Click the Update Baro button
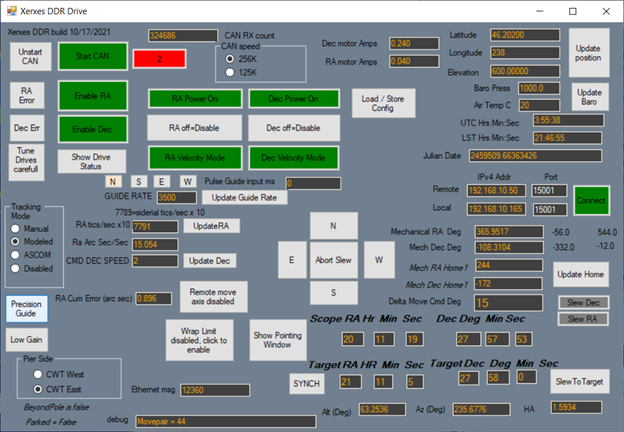624x432 pixels. [x=590, y=97]
